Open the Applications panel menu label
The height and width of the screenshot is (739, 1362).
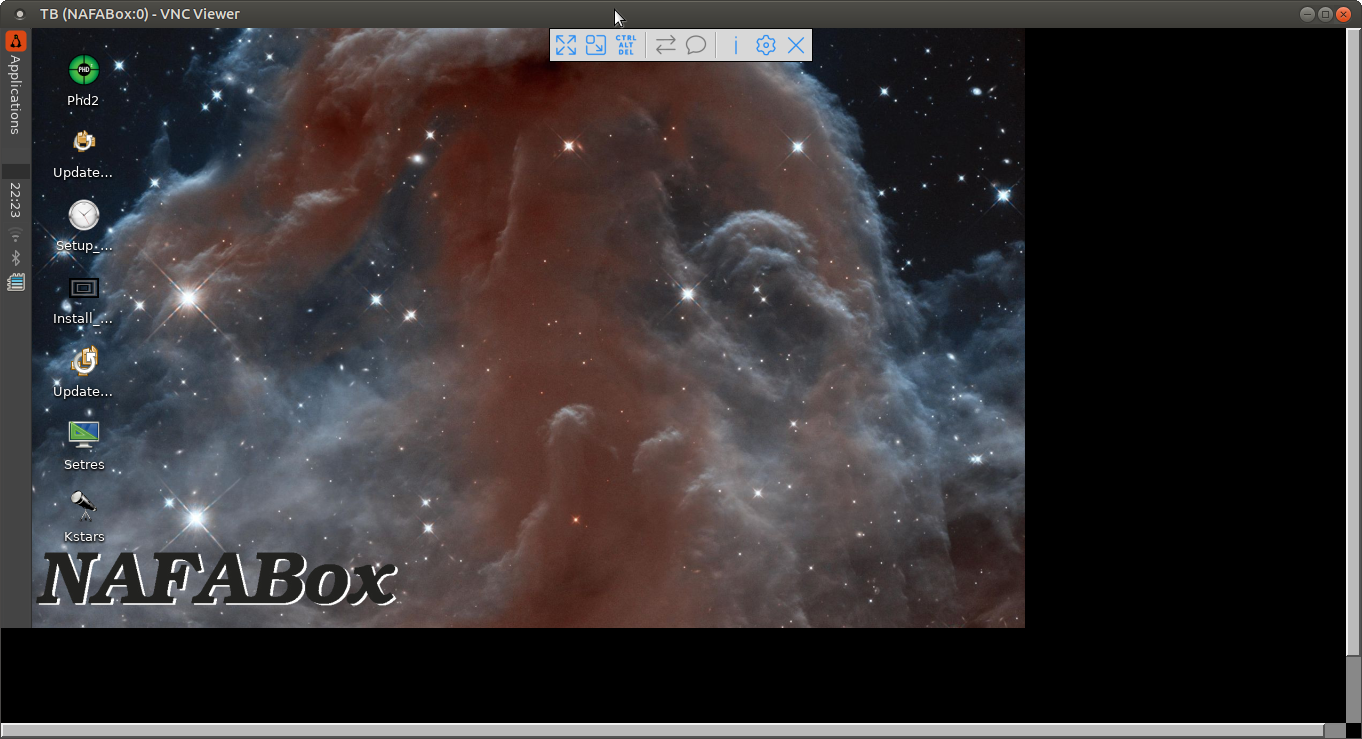[15, 94]
